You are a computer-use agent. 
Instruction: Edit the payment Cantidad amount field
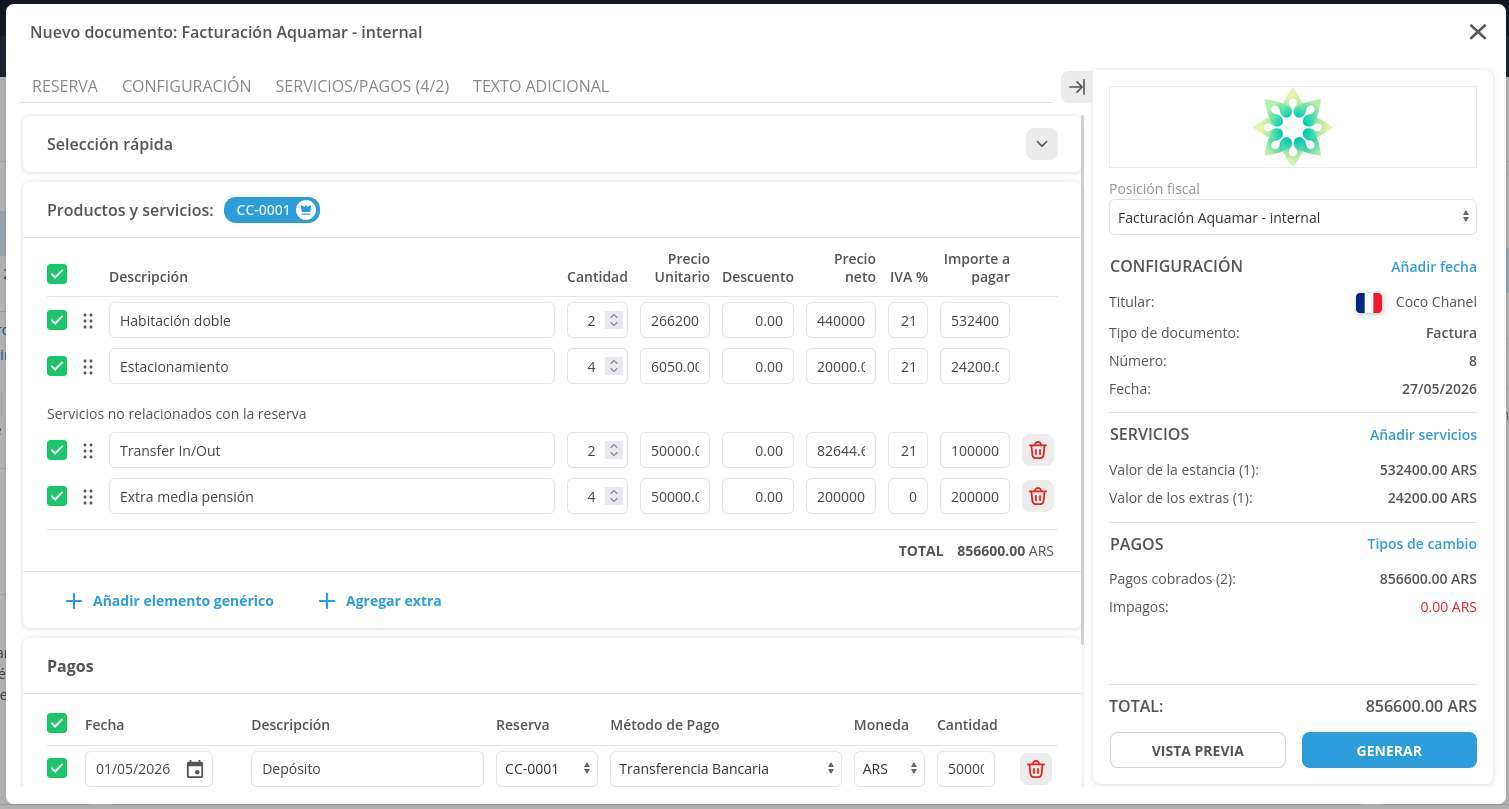[966, 769]
